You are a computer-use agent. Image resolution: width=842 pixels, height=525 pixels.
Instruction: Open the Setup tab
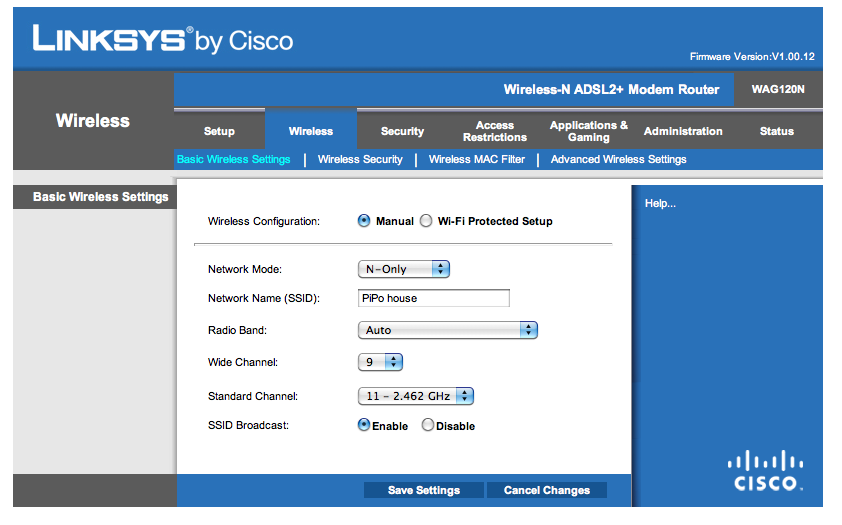219,131
